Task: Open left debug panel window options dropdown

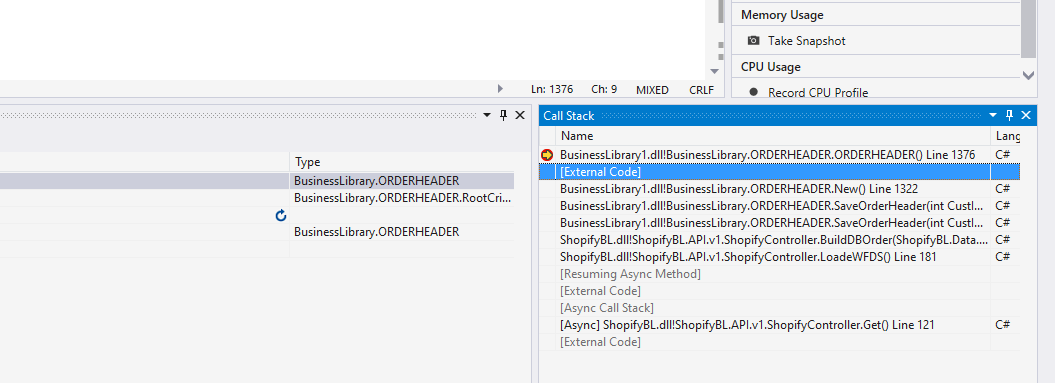Action: point(487,116)
